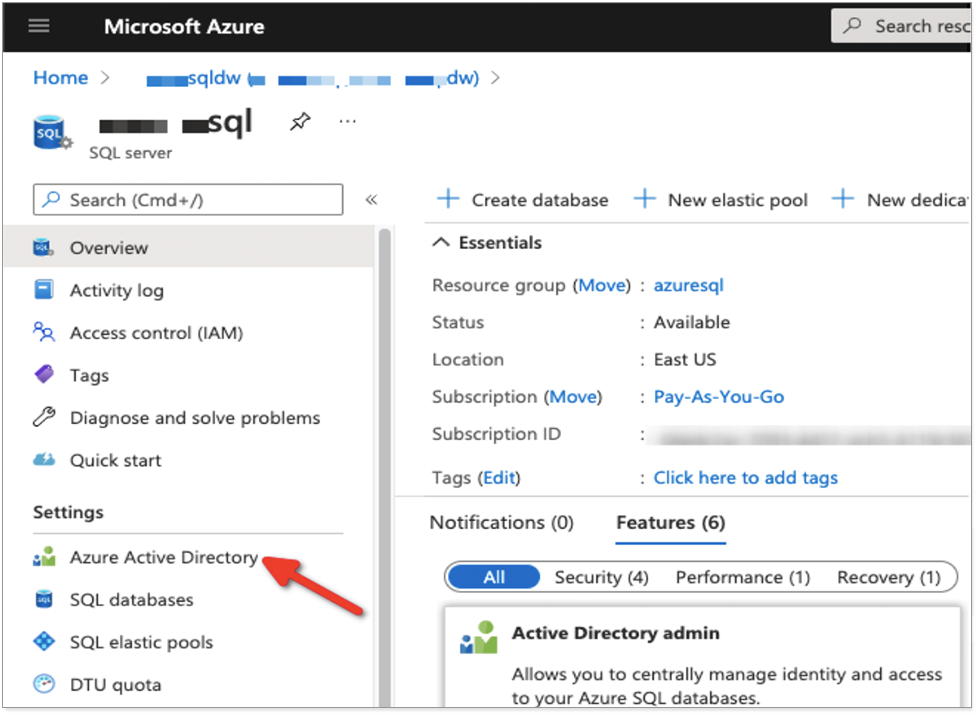The image size is (978, 715).
Task: Click Create database
Action: pyautogui.click(x=522, y=199)
